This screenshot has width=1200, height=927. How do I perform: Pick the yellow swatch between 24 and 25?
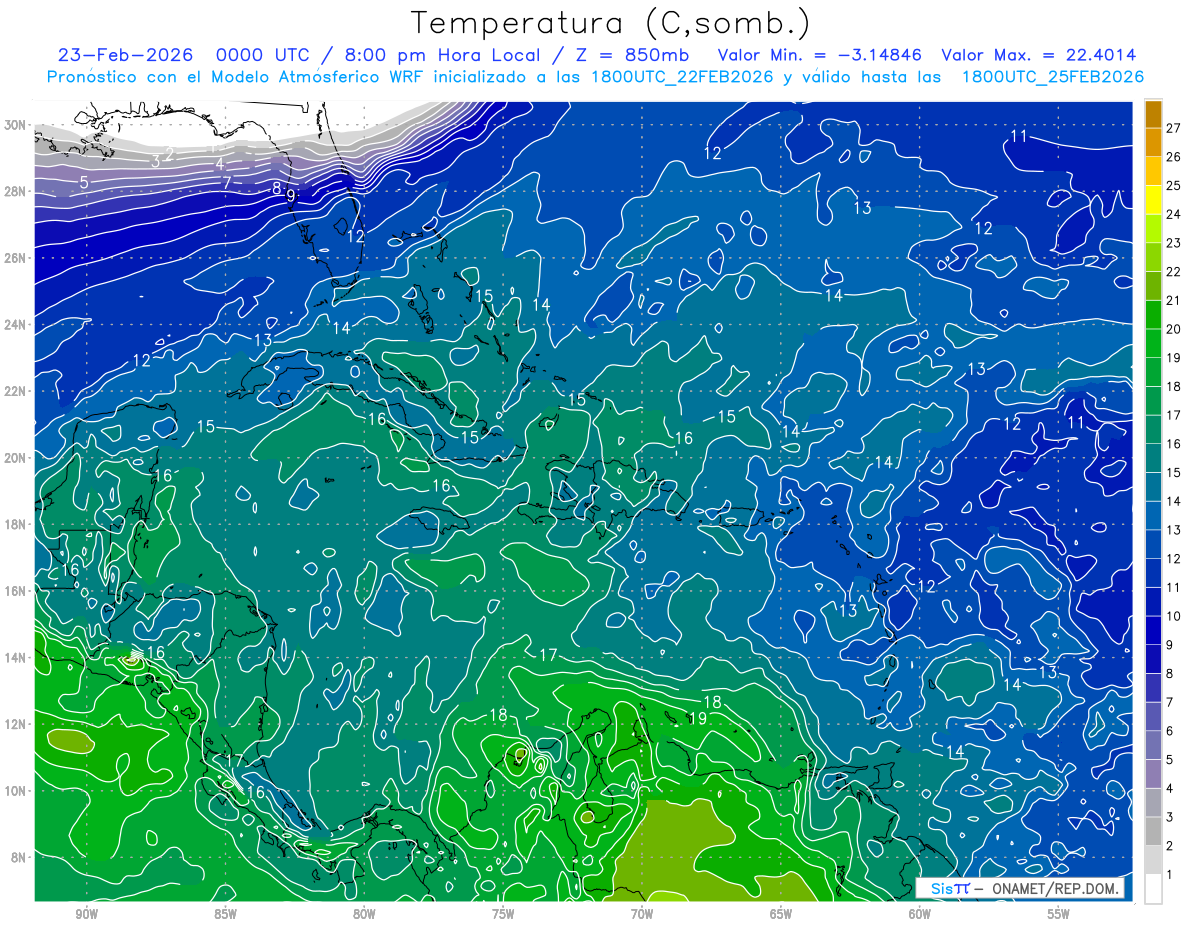(x=1153, y=200)
